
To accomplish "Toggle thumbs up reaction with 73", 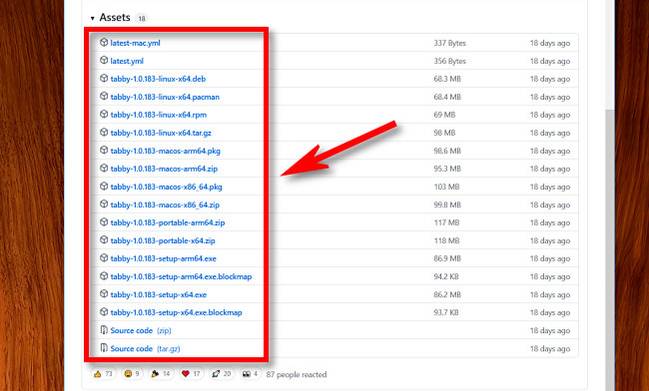I will click(103, 374).
